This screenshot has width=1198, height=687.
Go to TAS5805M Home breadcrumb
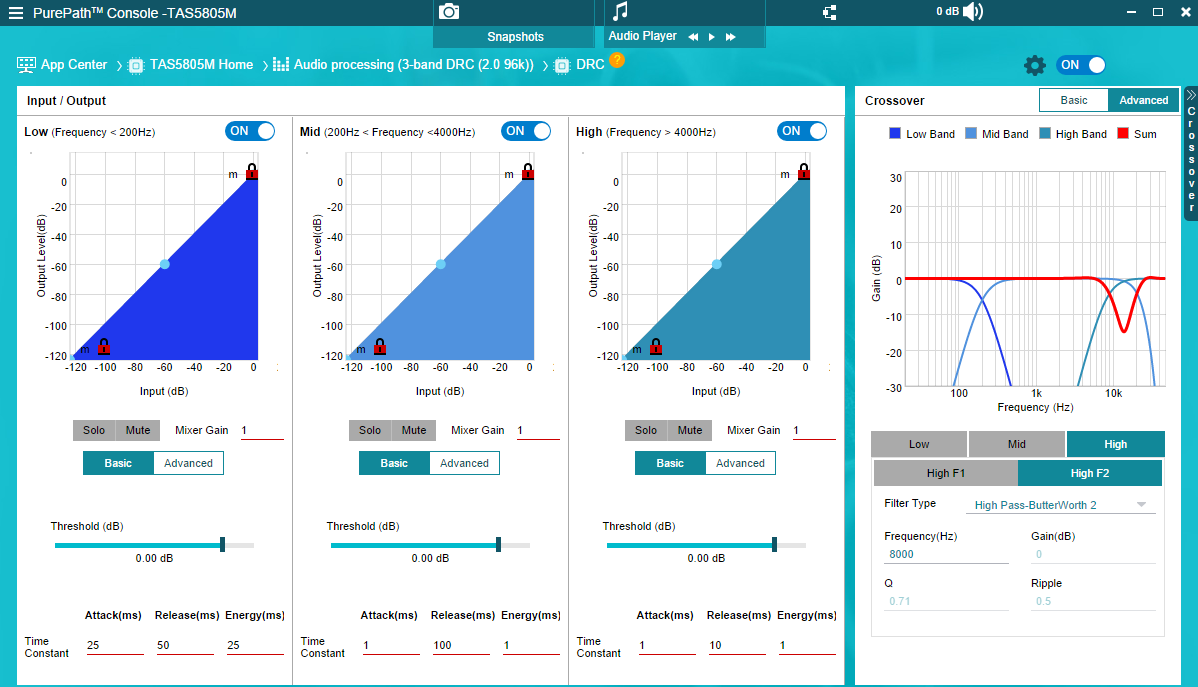pyautogui.click(x=202, y=65)
